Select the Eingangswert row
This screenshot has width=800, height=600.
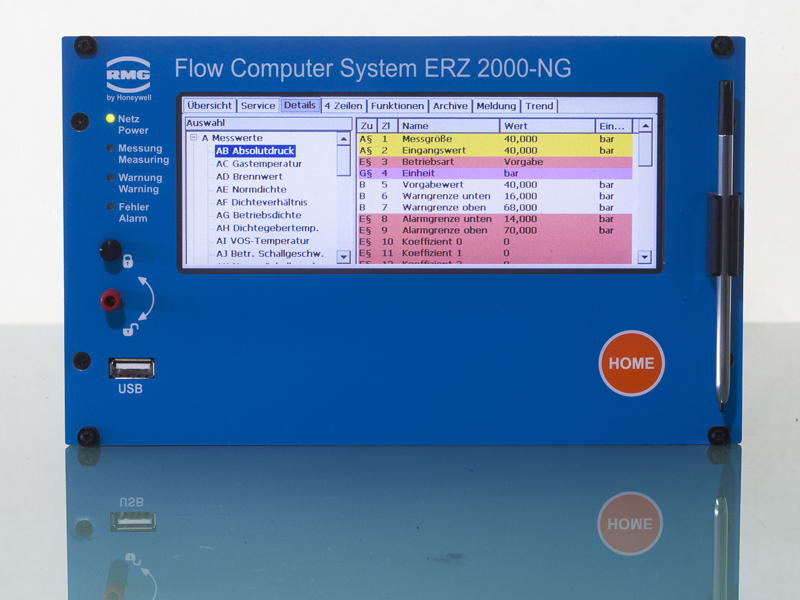click(494, 151)
